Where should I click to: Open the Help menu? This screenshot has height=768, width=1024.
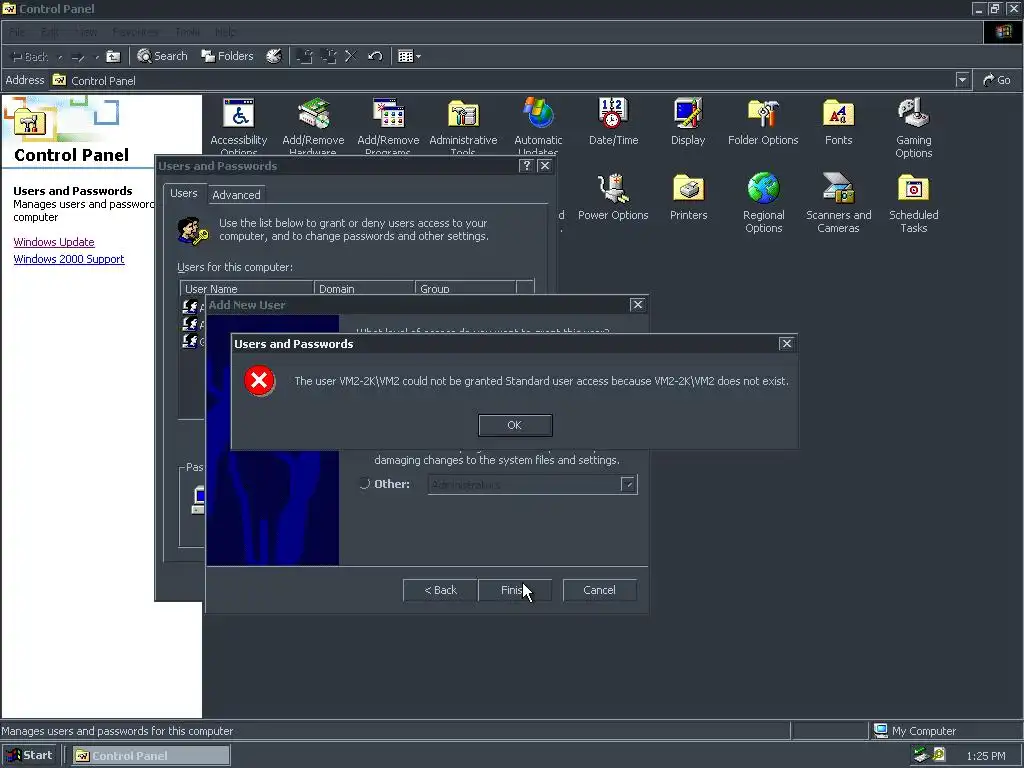point(225,32)
